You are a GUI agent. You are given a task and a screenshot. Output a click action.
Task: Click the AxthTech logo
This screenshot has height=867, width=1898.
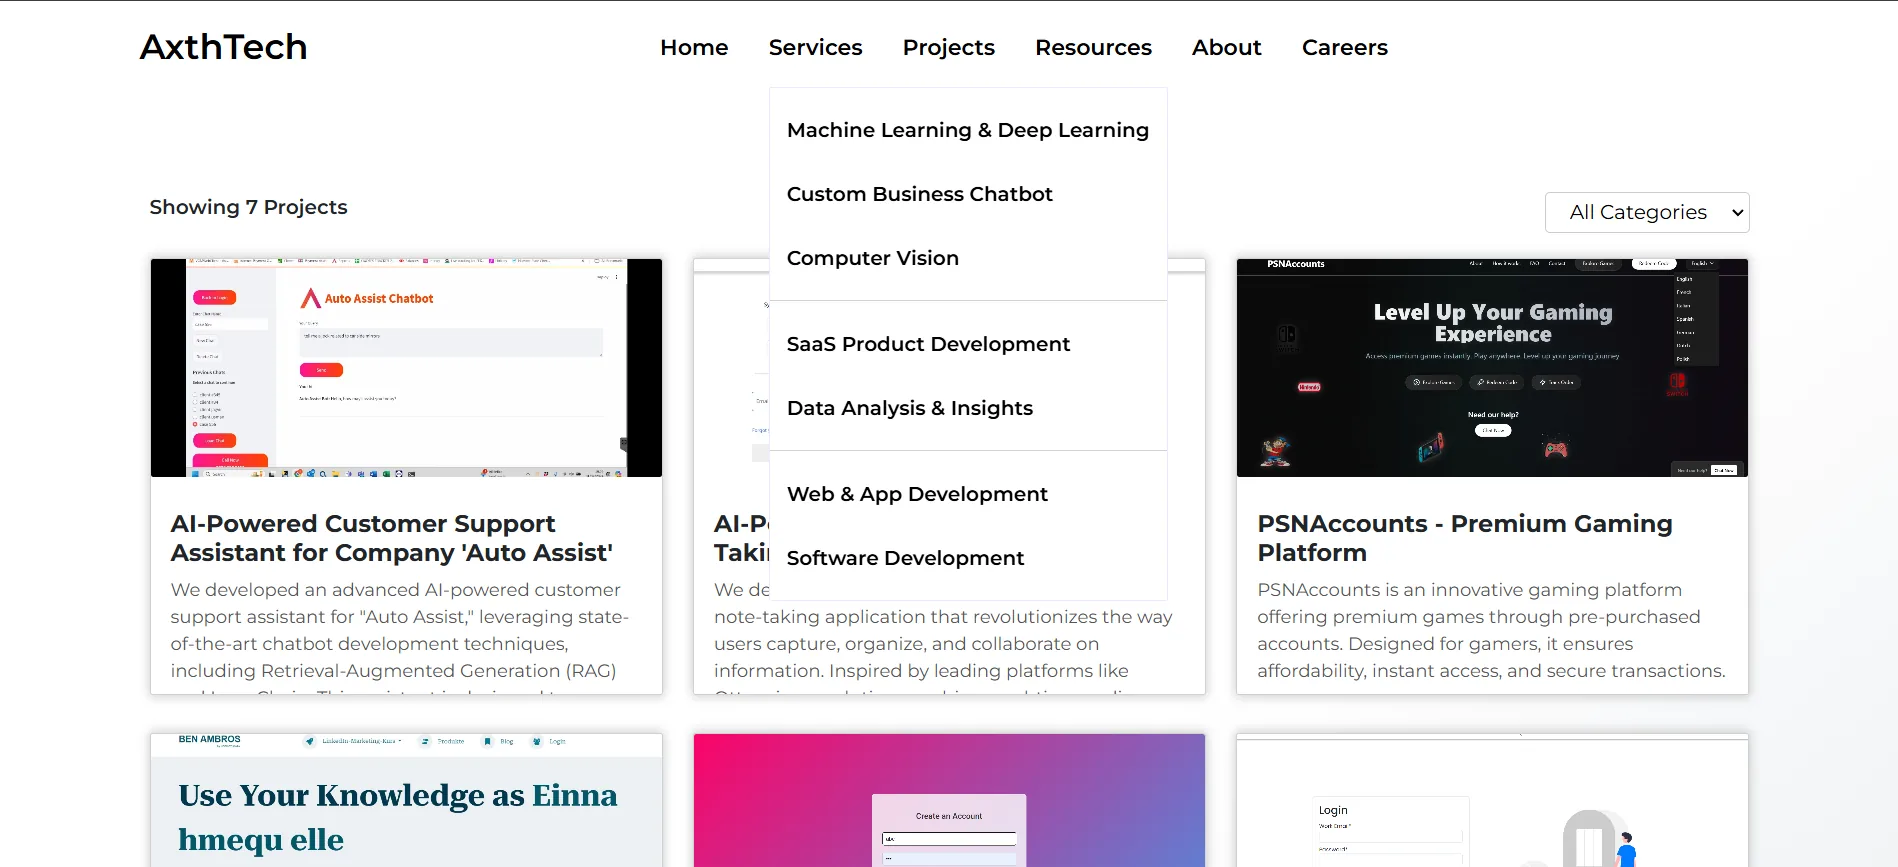(223, 47)
